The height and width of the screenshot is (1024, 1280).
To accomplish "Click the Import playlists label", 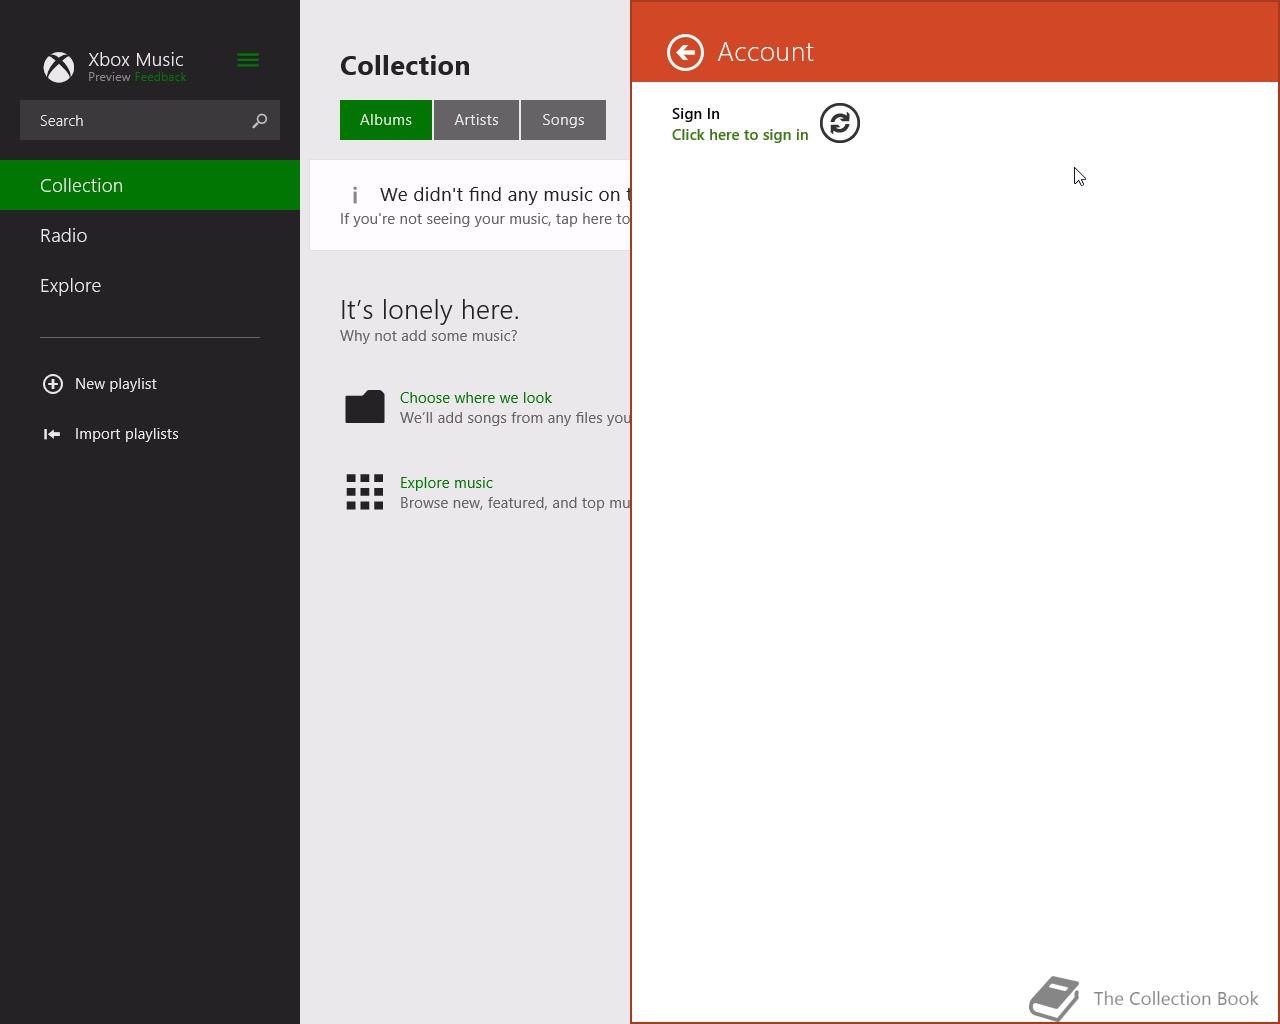I will click(x=127, y=434).
